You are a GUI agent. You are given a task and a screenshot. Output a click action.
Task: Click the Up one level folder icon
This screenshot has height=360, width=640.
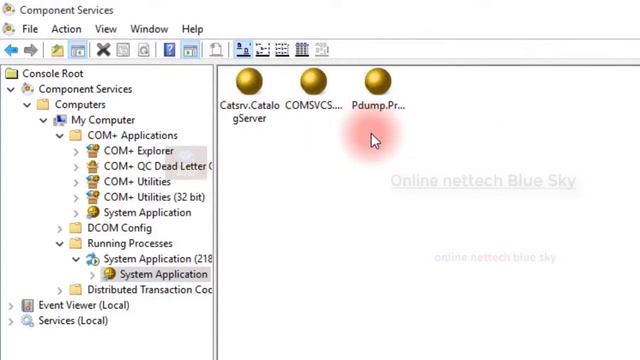click(x=57, y=50)
